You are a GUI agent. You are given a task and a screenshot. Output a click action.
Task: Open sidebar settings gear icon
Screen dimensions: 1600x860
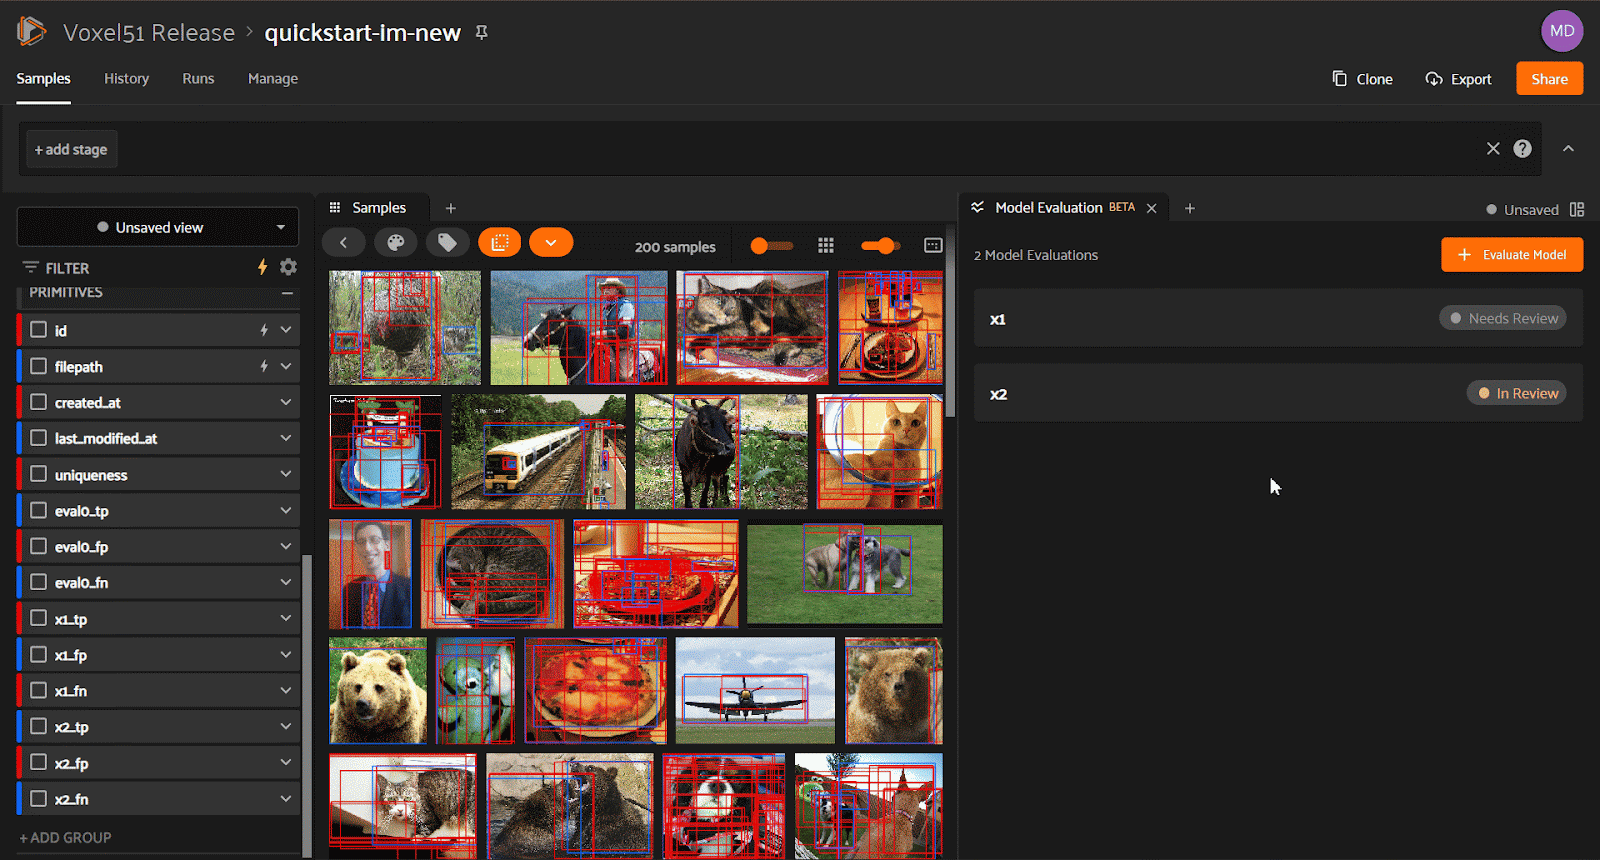[x=289, y=267]
